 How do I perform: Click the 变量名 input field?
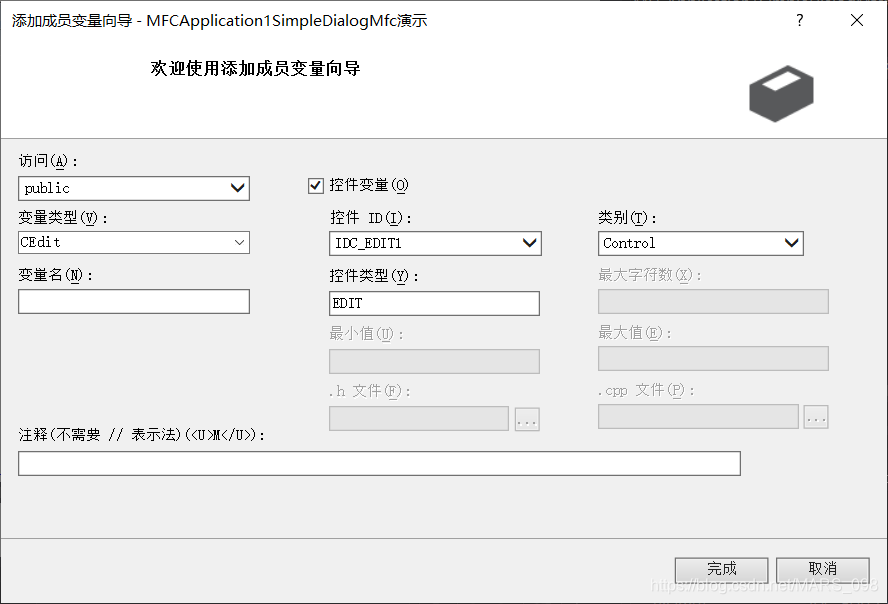[x=133, y=301]
